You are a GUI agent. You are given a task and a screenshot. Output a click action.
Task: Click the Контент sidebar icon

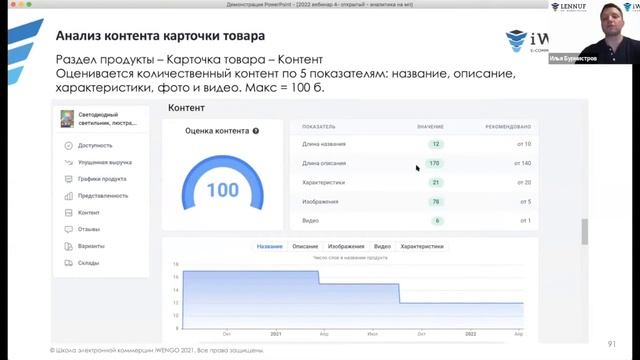tap(69, 213)
